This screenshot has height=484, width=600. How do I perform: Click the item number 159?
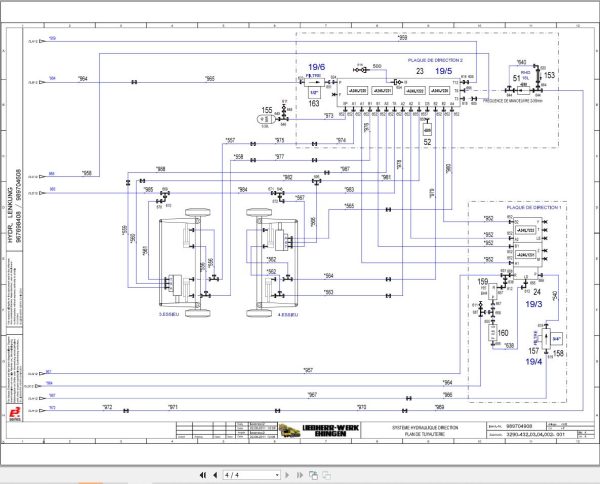483,282
